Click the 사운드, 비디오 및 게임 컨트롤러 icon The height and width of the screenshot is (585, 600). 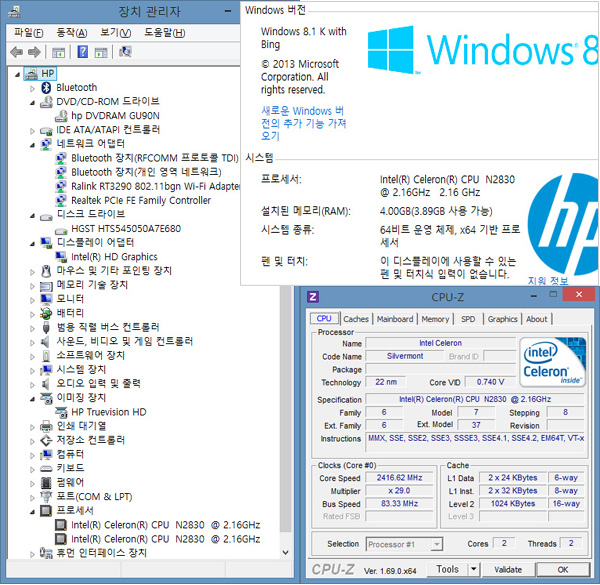pyautogui.click(x=46, y=342)
